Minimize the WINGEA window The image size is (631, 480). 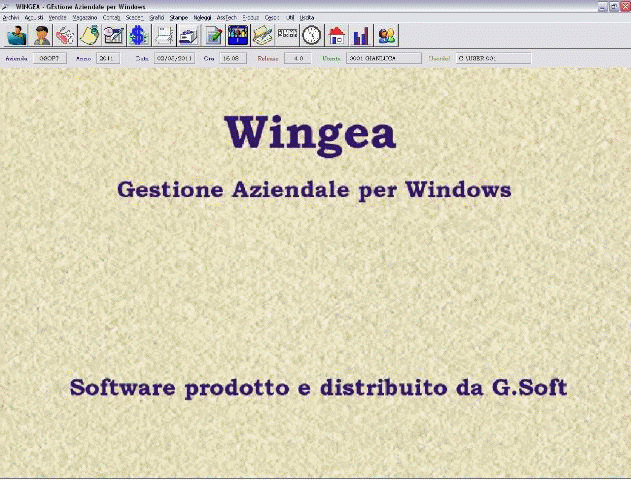pos(602,7)
